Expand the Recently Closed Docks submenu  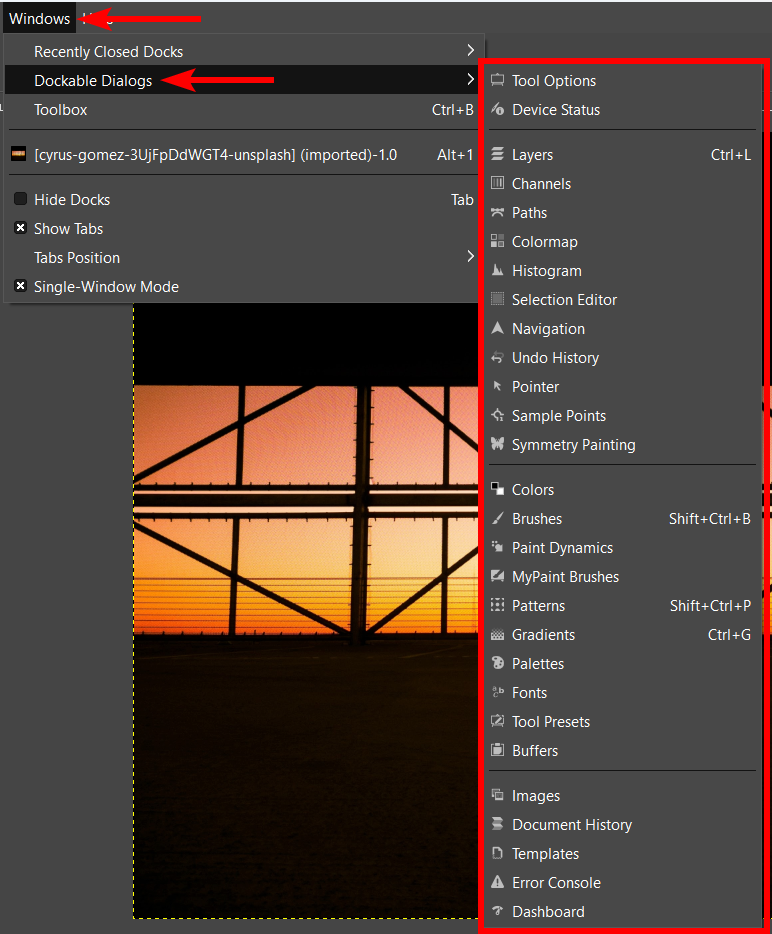click(470, 51)
